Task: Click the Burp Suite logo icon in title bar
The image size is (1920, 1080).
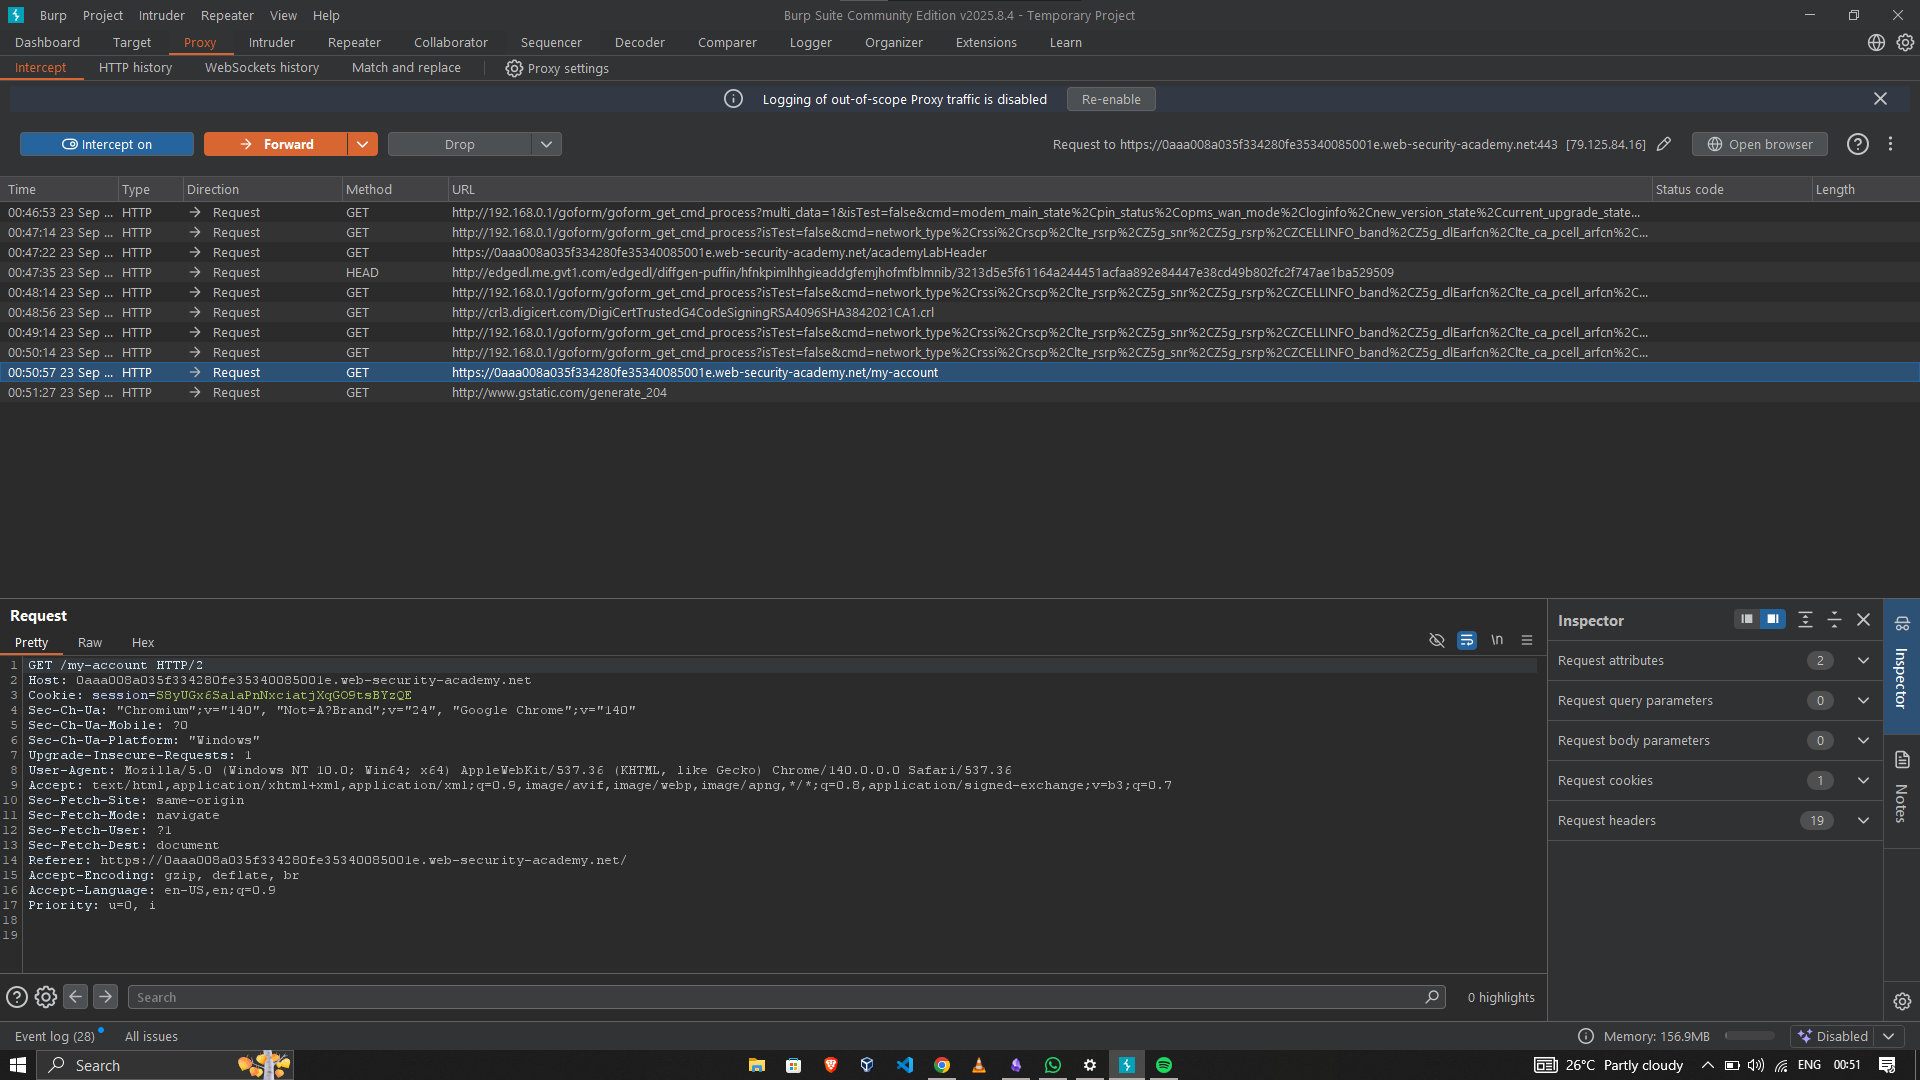Action: 16,15
